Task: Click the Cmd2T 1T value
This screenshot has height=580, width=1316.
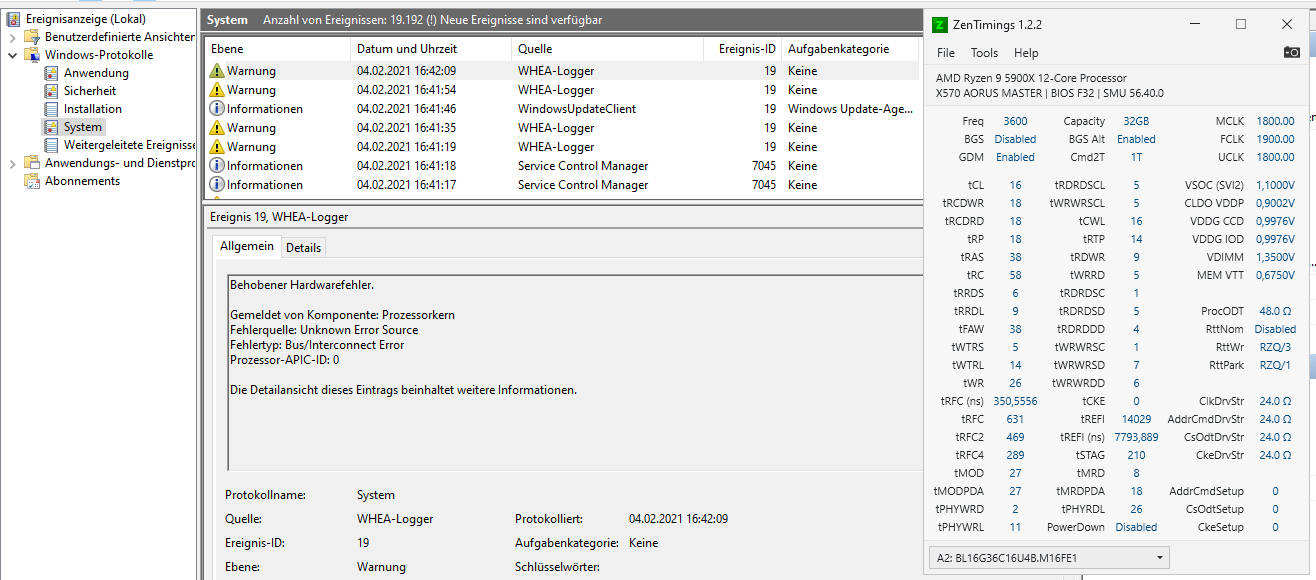Action: coord(1136,157)
